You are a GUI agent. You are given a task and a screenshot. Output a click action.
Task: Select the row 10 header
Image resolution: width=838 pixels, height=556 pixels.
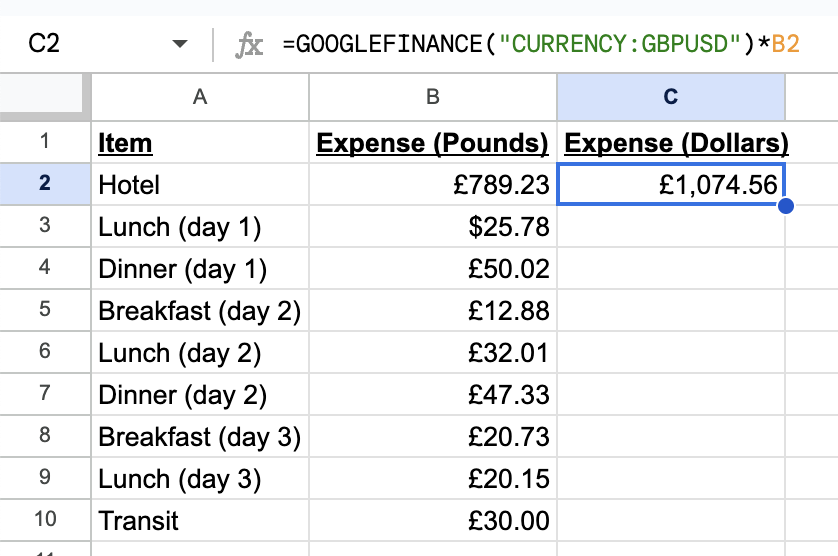[x=45, y=520]
